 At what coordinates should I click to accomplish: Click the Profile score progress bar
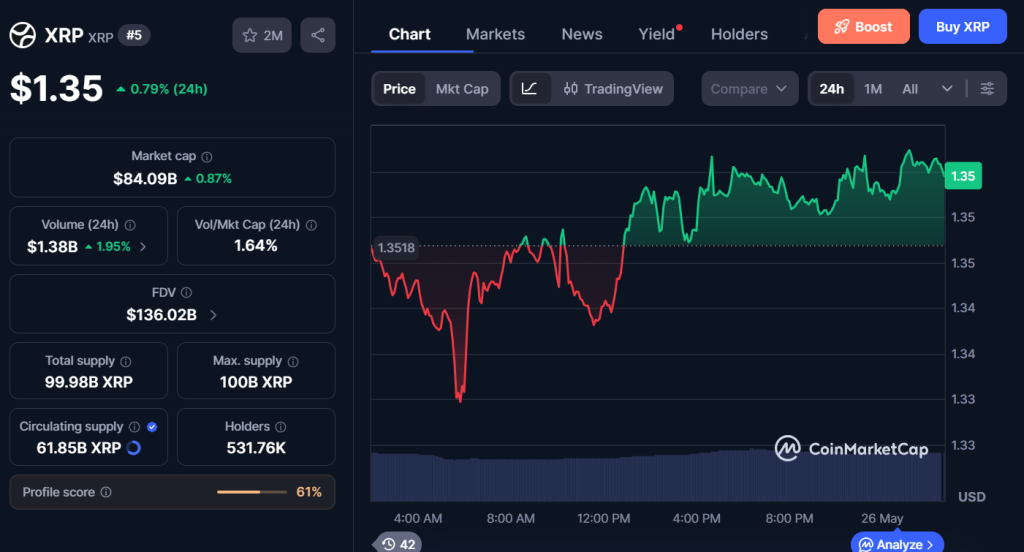tap(252, 492)
